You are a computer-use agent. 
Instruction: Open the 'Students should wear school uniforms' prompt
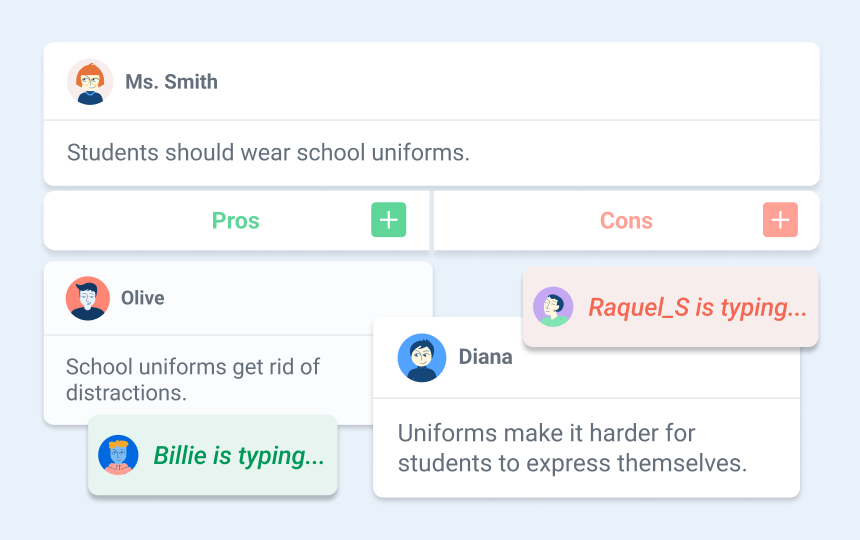pyautogui.click(x=268, y=152)
